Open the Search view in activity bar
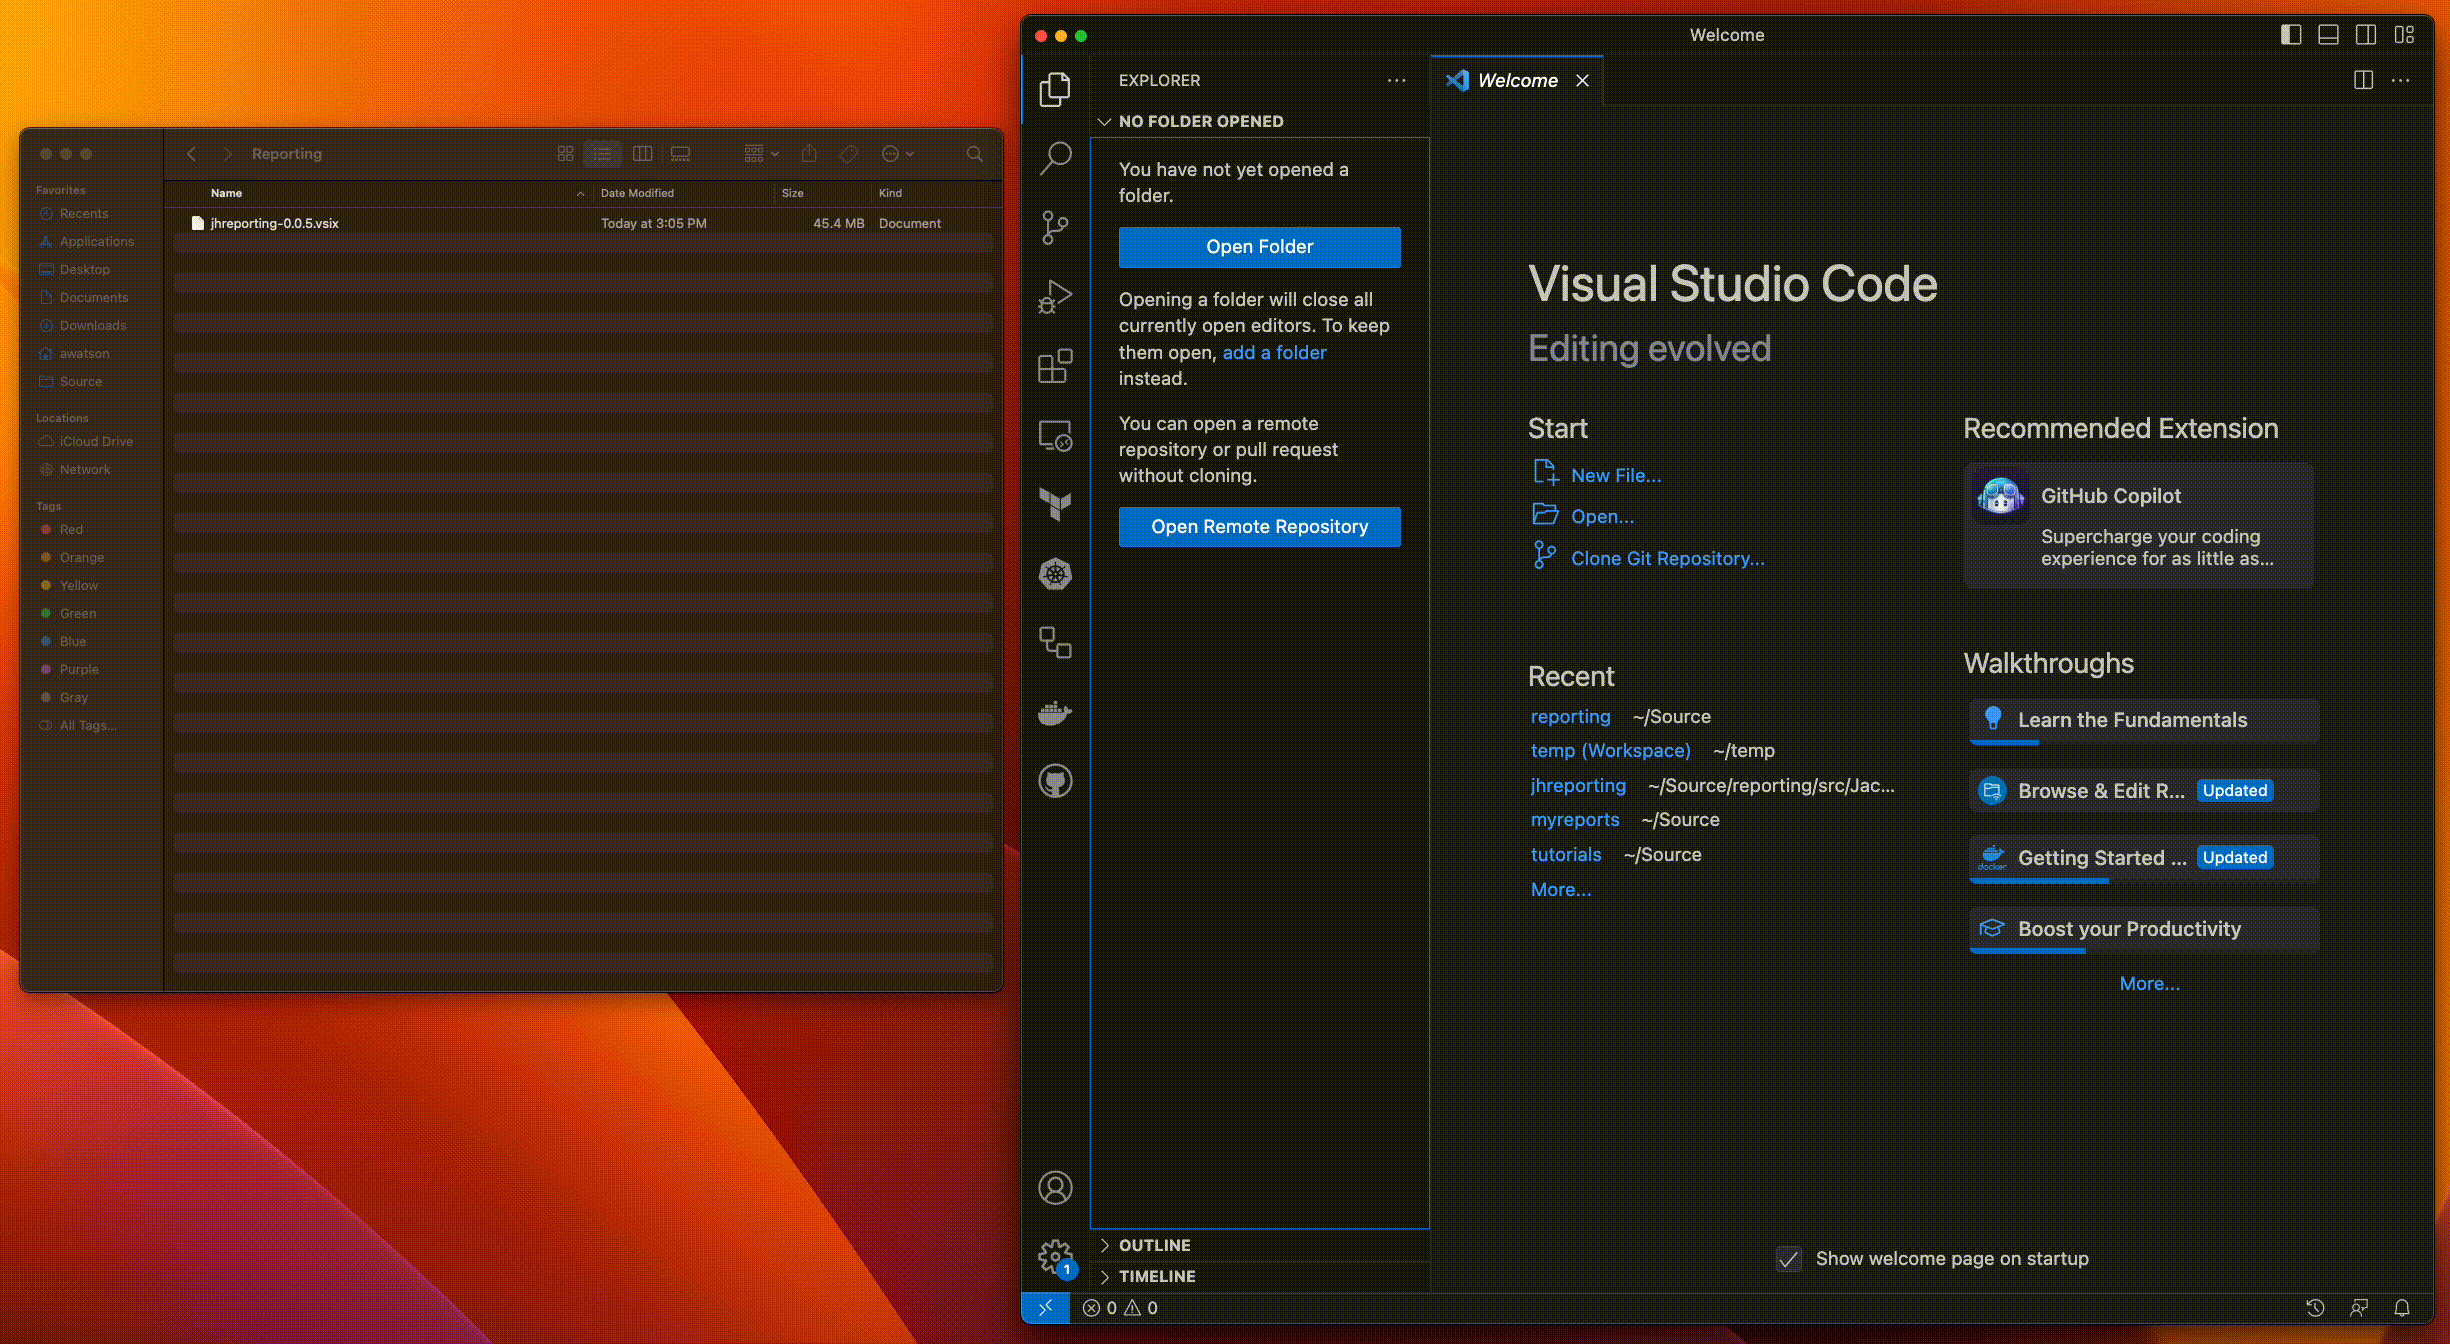The image size is (2450, 1344). (x=1055, y=157)
